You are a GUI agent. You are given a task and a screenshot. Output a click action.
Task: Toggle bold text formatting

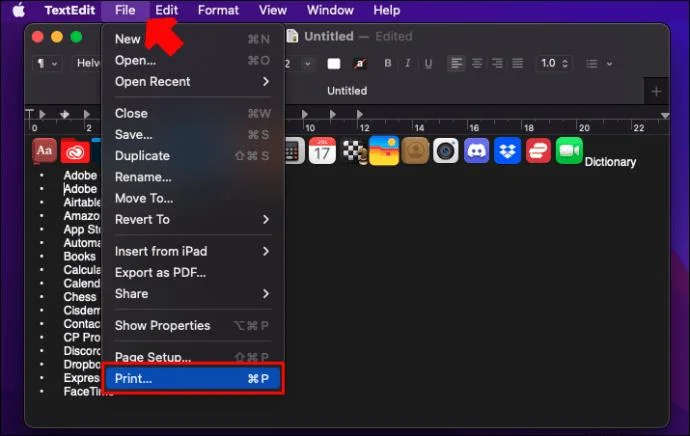pyautogui.click(x=388, y=63)
